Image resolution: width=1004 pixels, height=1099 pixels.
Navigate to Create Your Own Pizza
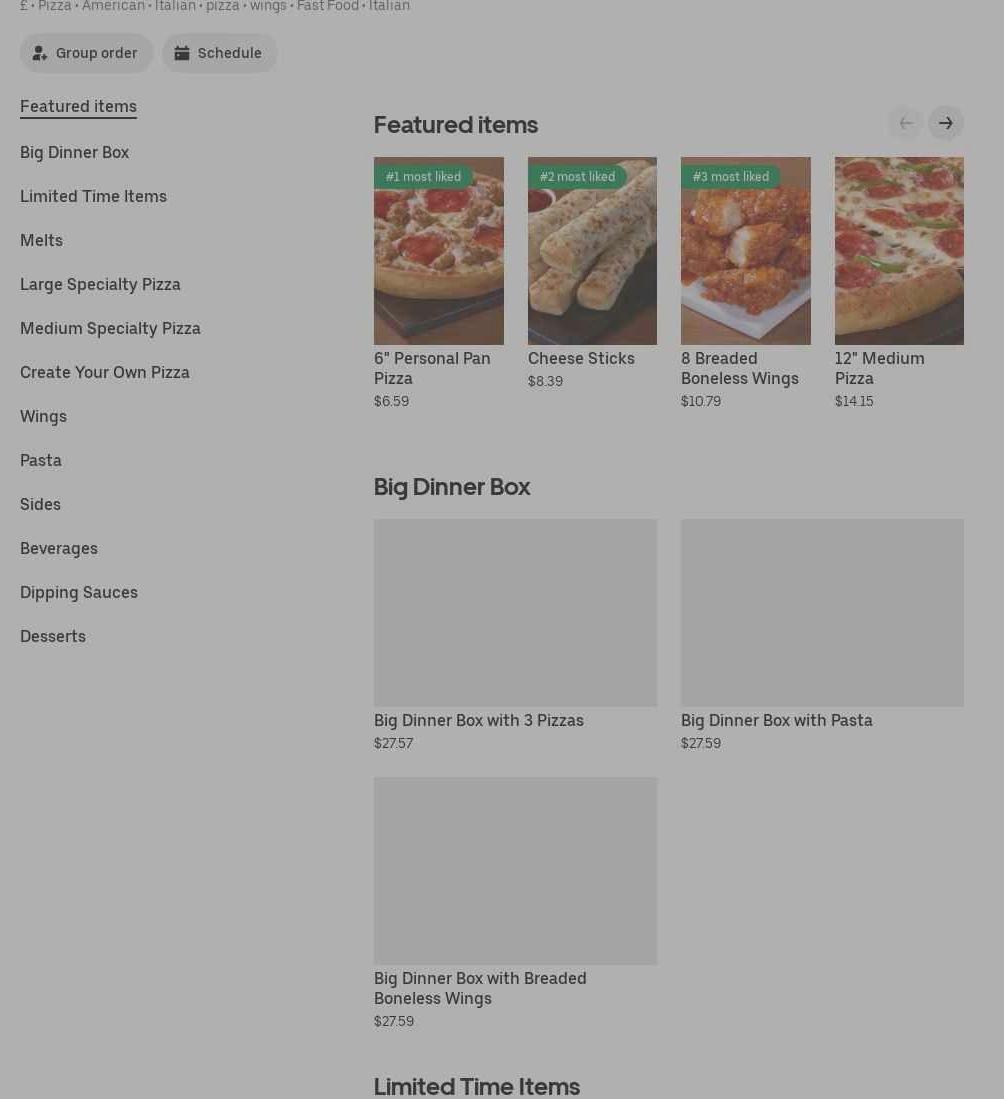104,372
